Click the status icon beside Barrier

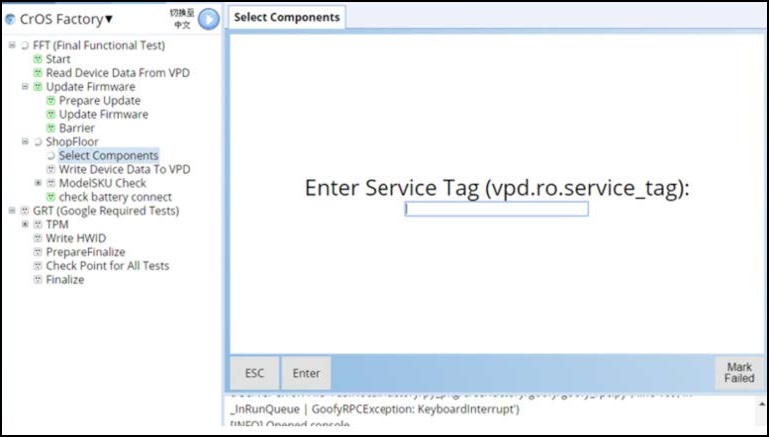[x=51, y=128]
